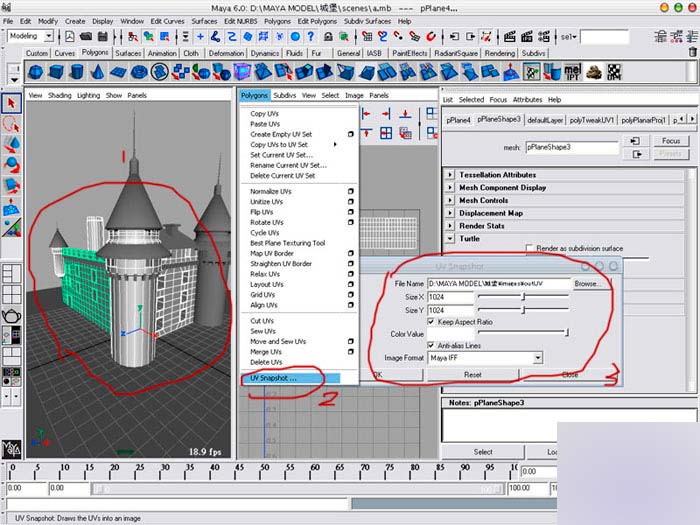Viewport: 700px width, 525px height.
Task: Click the mel IPT shelf icon
Action: (573, 72)
